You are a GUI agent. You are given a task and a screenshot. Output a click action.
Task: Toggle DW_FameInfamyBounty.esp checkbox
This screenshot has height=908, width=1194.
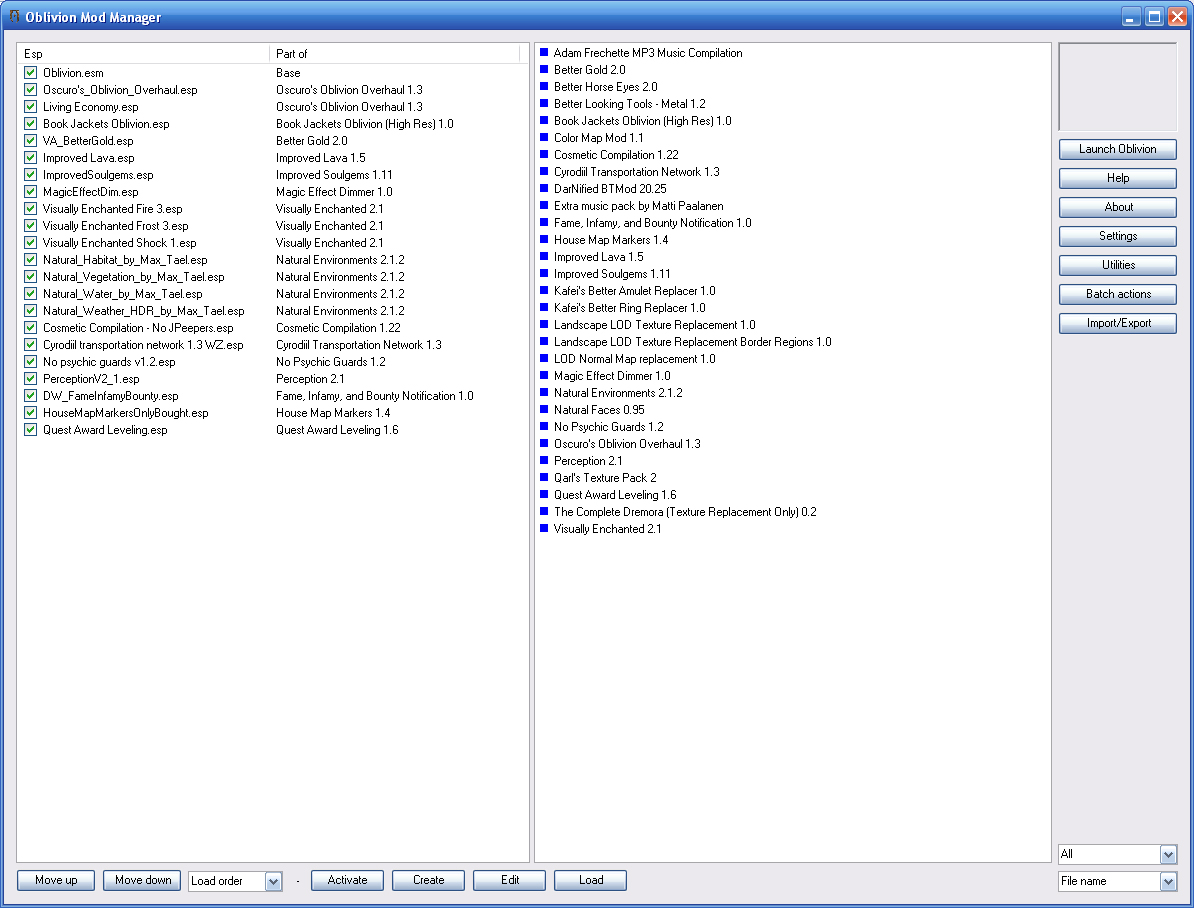[30, 395]
